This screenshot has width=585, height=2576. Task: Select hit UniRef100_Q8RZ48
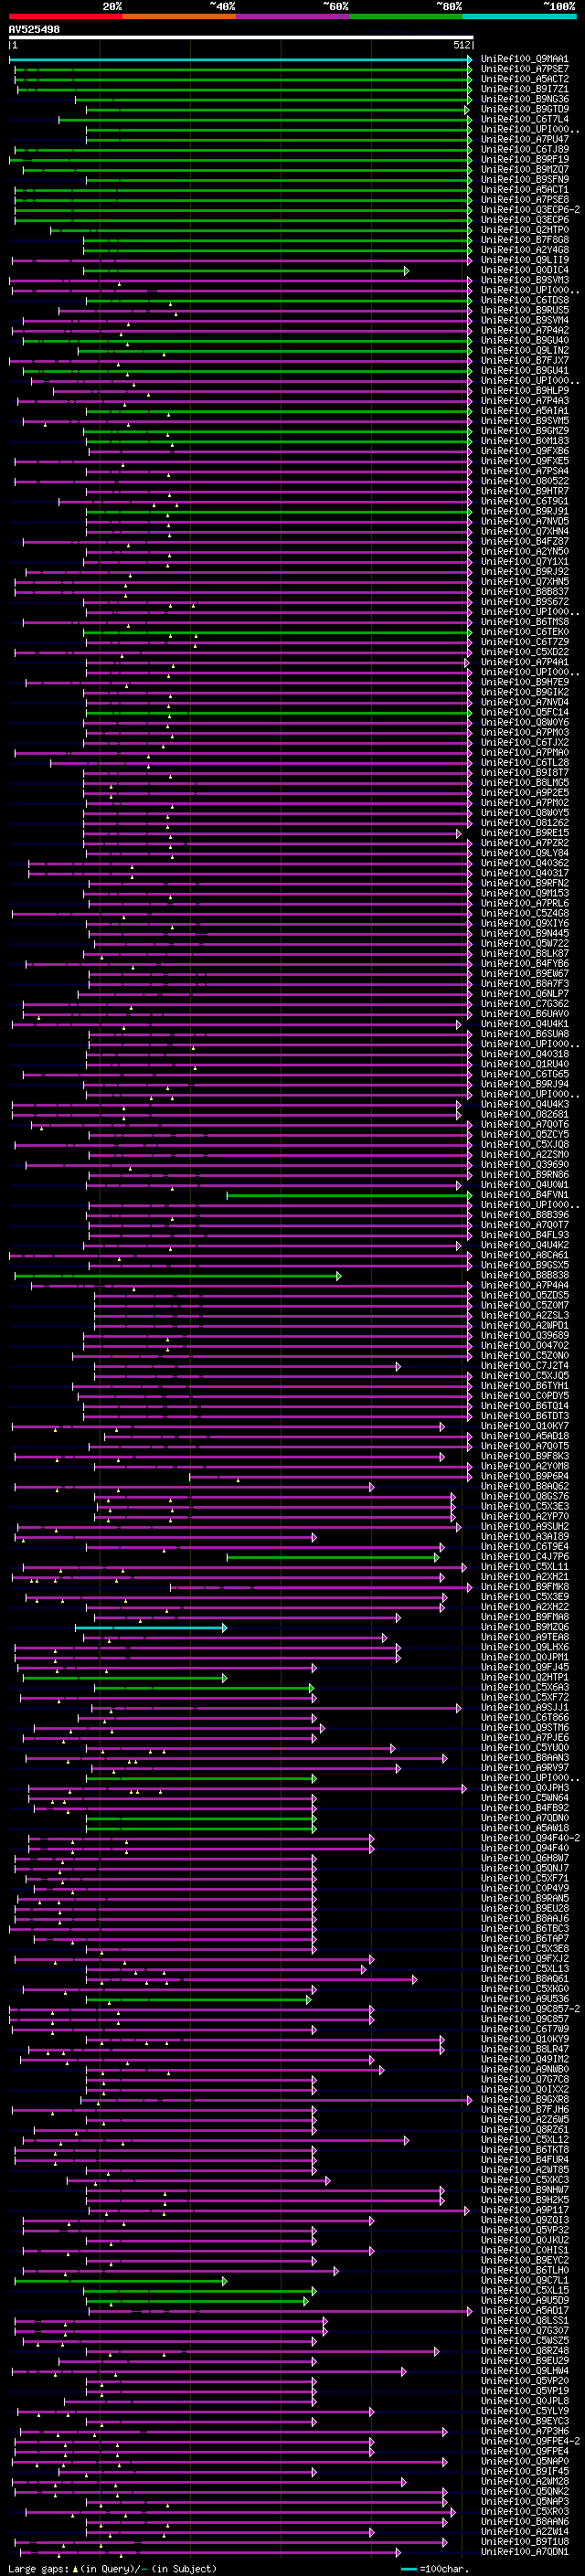(x=524, y=2350)
